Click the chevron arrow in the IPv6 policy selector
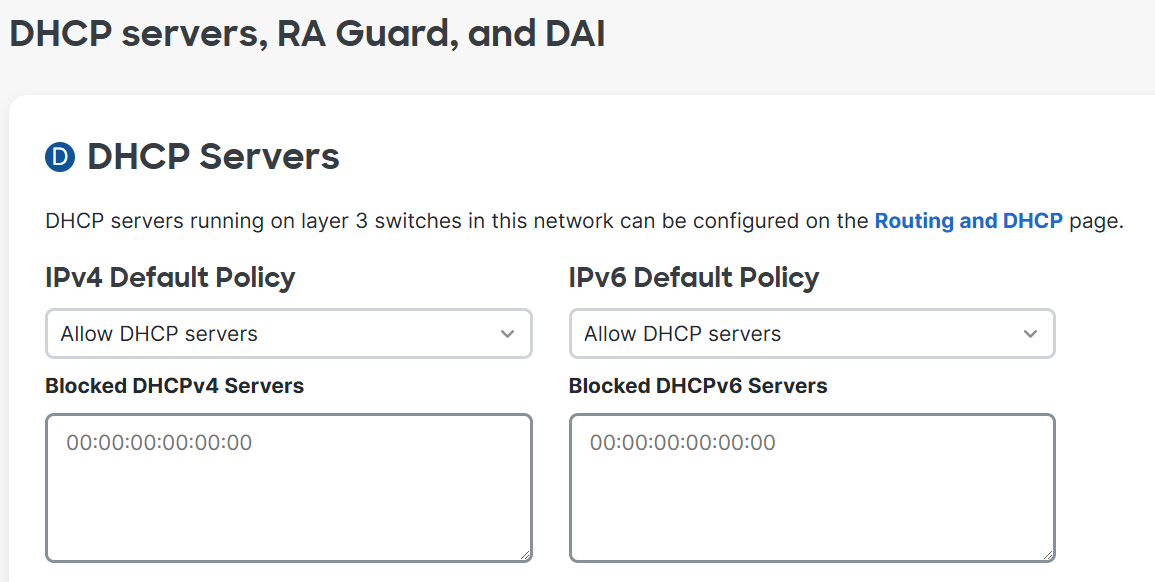This screenshot has width=1155, height=582. [x=1031, y=334]
